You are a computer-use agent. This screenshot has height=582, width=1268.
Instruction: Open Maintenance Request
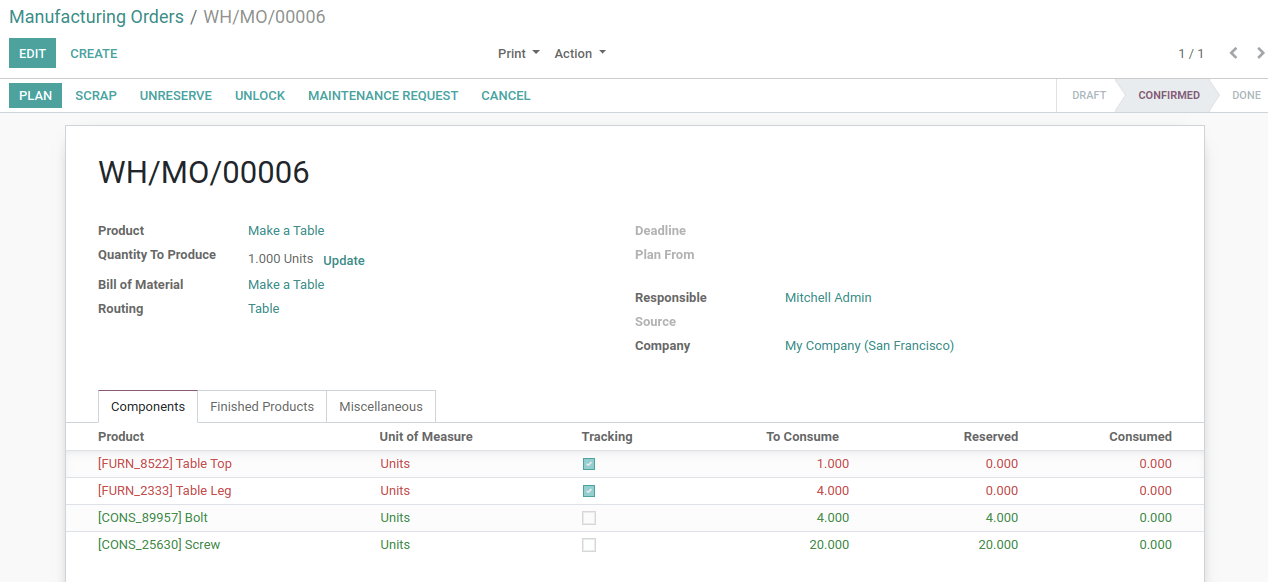point(383,95)
